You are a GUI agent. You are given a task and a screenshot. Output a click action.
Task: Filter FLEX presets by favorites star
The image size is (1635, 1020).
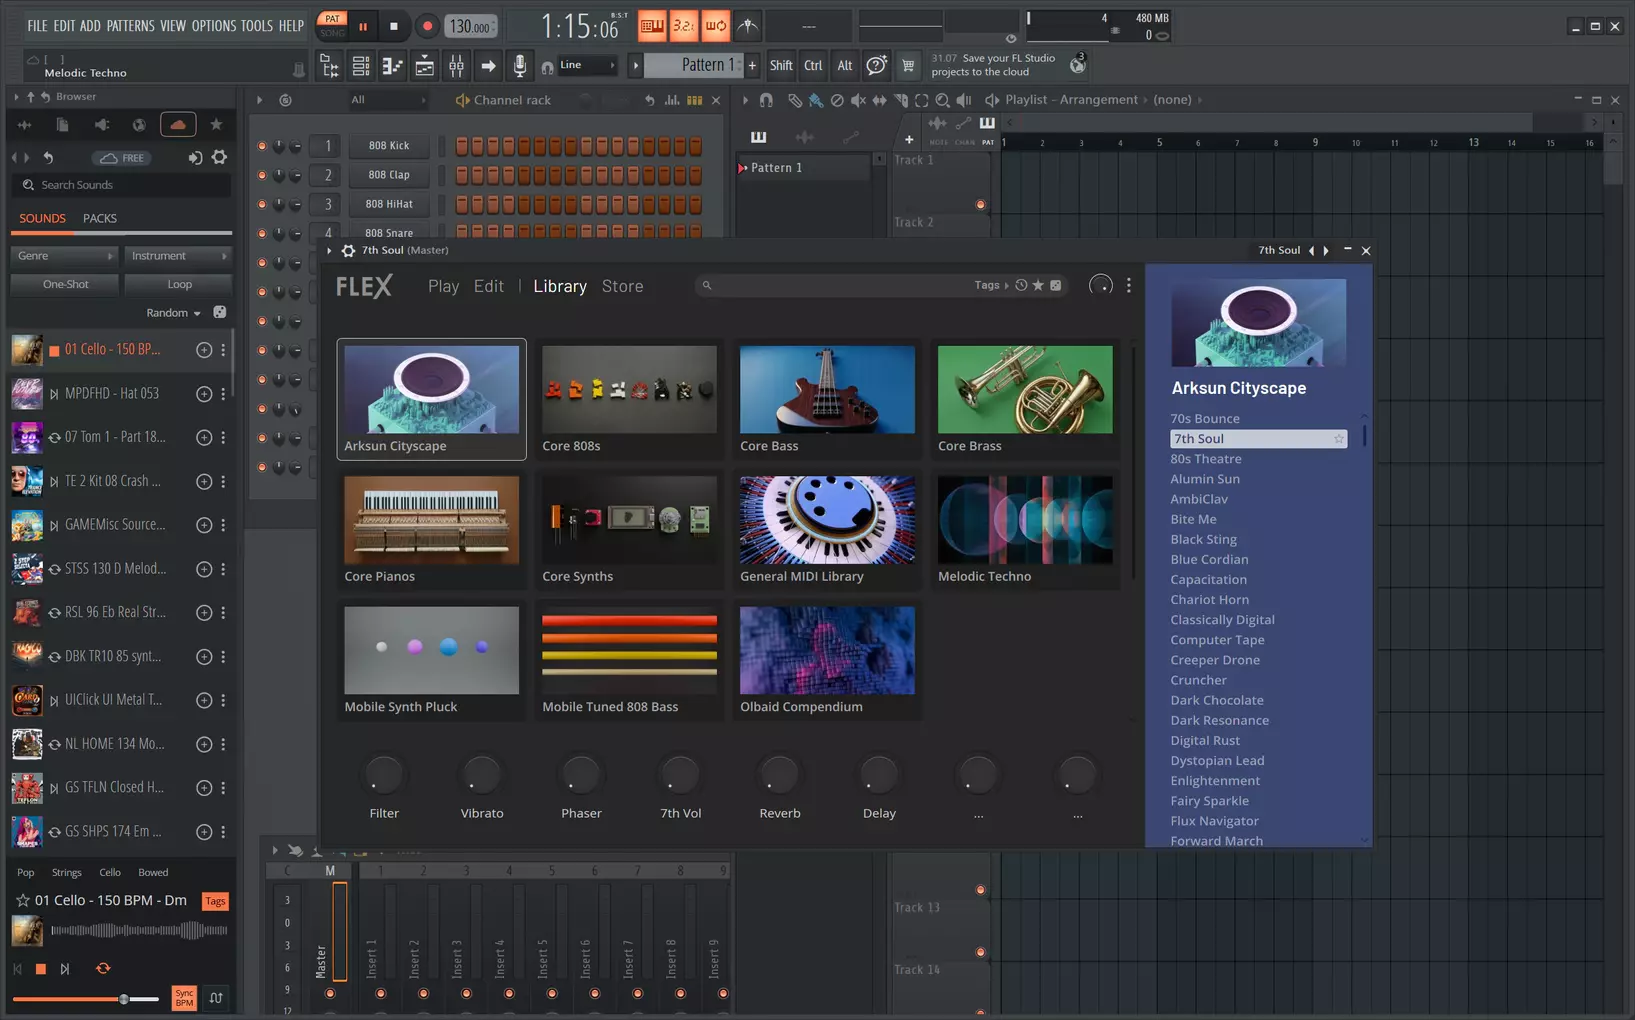point(1038,286)
